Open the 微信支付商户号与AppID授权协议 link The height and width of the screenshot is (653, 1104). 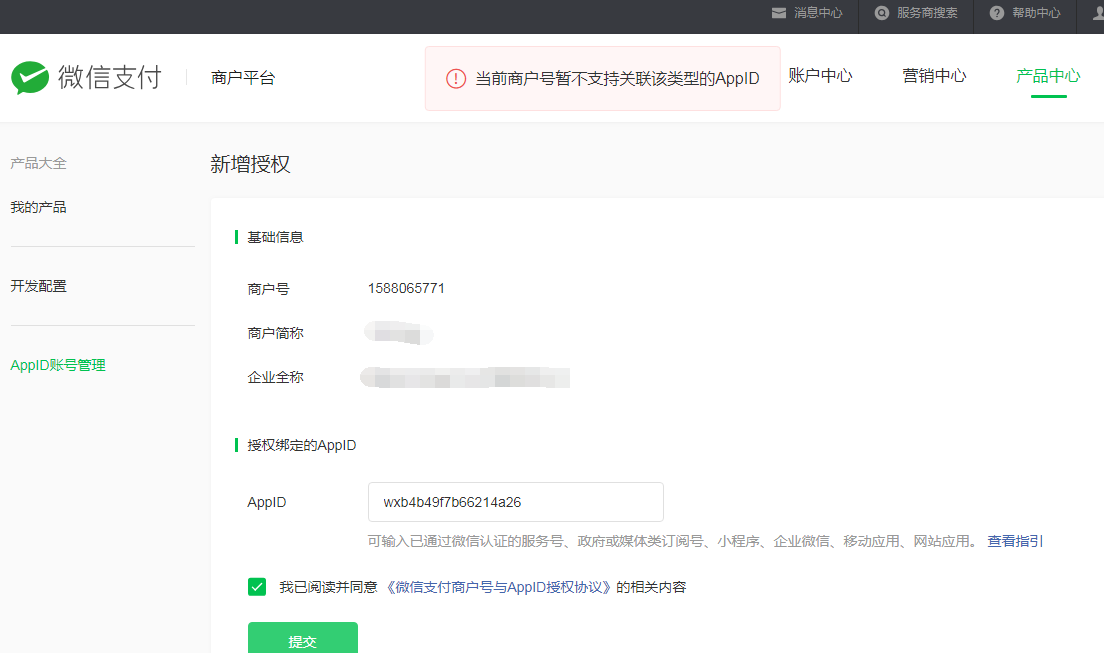tap(499, 587)
